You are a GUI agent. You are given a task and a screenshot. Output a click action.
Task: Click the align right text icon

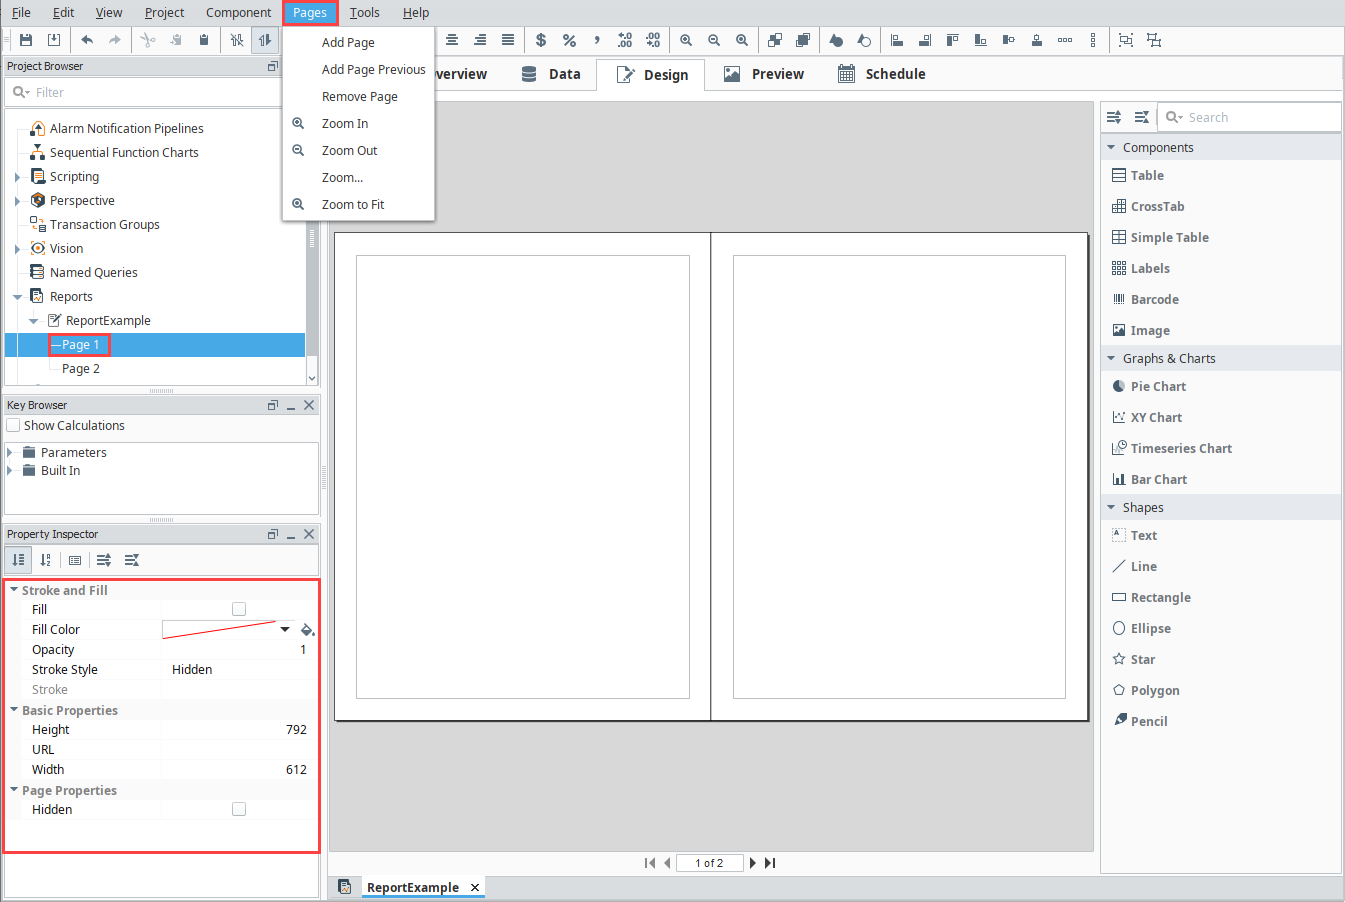point(480,40)
